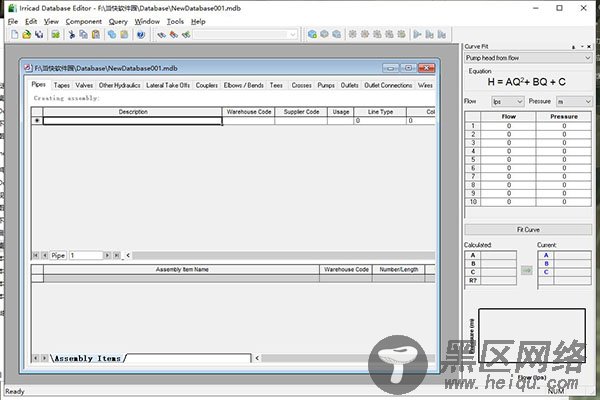Click the Open database folder icon
Image resolution: width=600 pixels, height=400 pixels.
[x=26, y=35]
